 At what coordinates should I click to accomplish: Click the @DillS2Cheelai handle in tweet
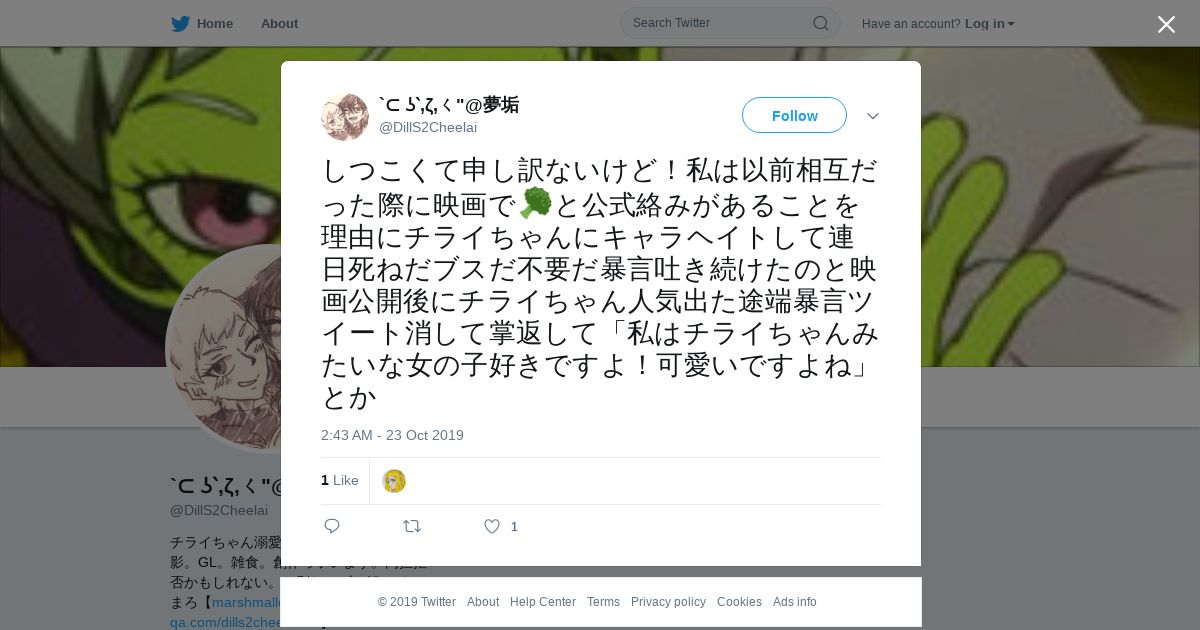tap(428, 128)
